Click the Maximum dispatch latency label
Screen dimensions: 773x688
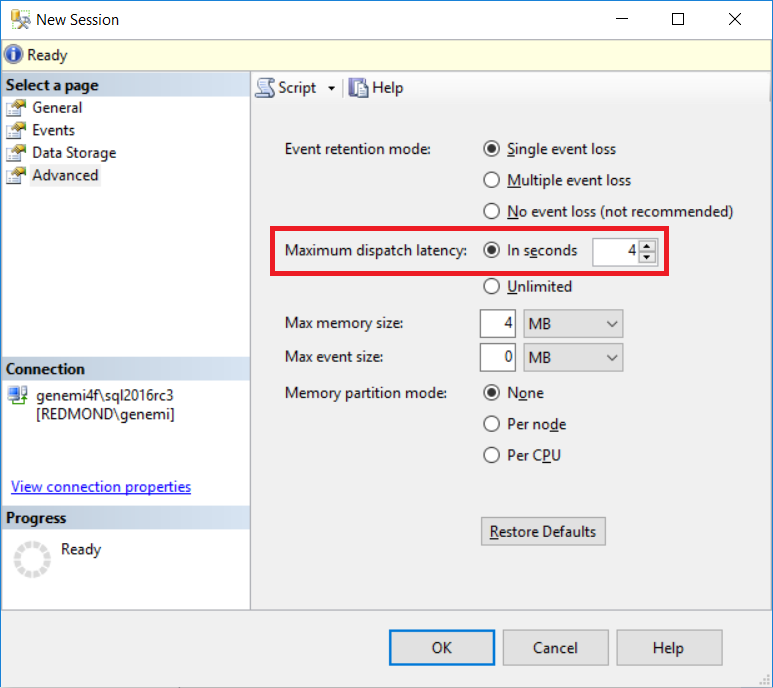pyautogui.click(x=376, y=250)
